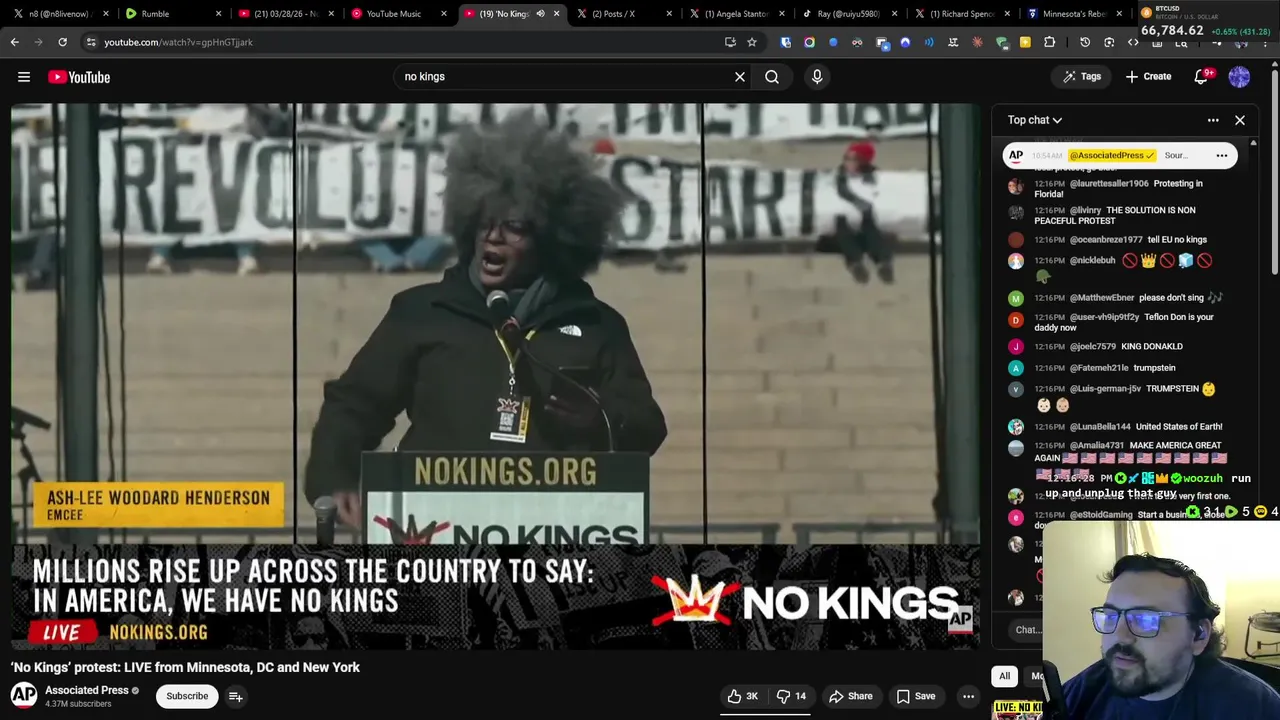Viewport: 1280px width, 720px height.
Task: Click the browser forward arrow
Action: click(38, 42)
